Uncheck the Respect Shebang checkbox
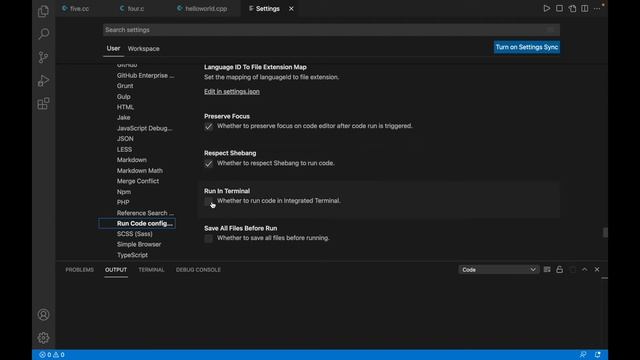This screenshot has height=360, width=640. (x=209, y=164)
